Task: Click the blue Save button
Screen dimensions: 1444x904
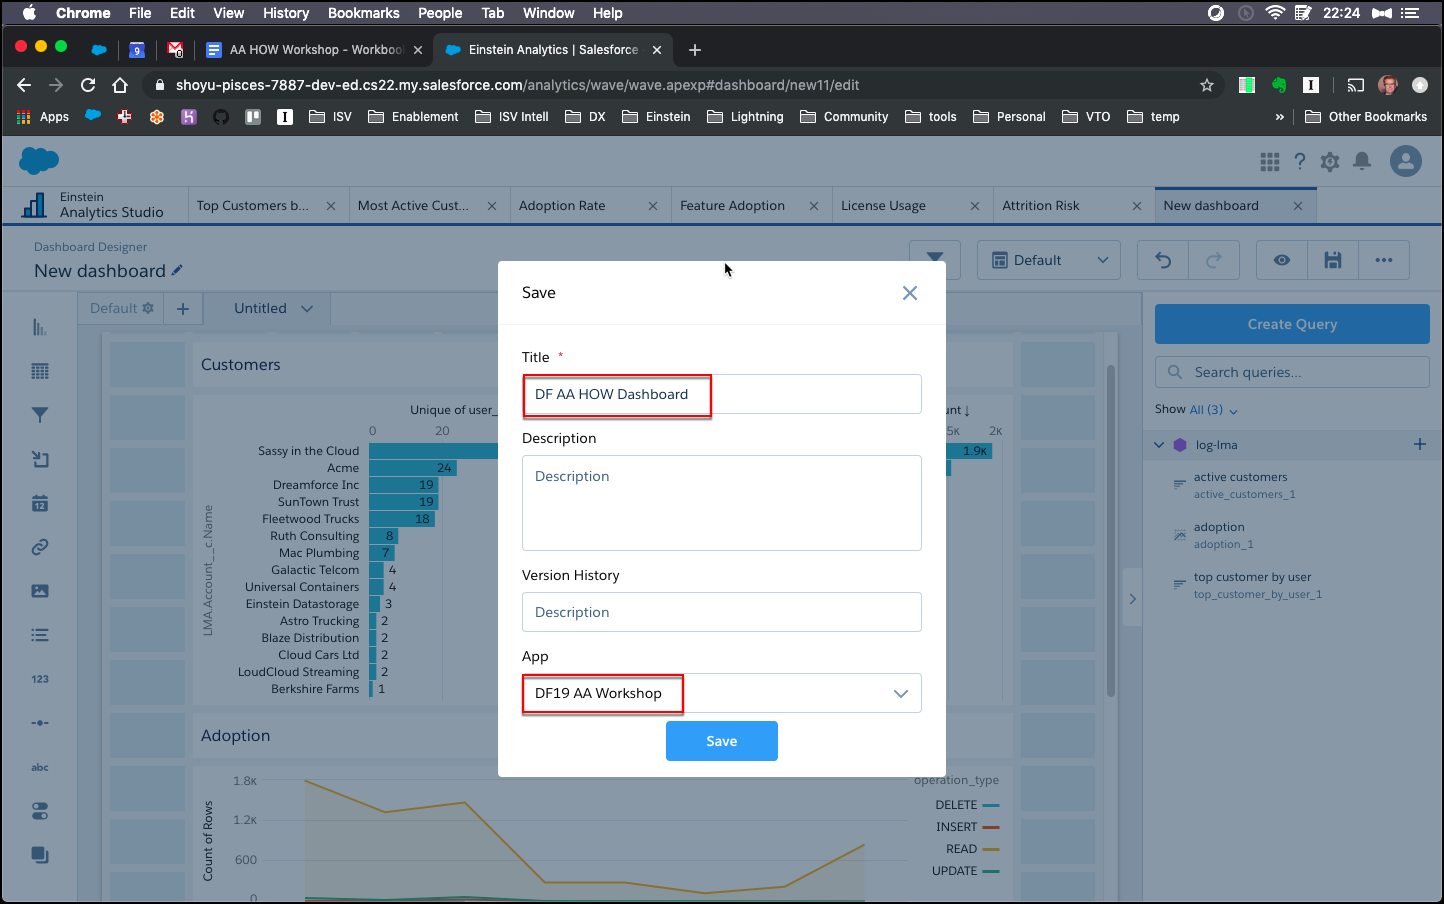Action: pyautogui.click(x=722, y=741)
